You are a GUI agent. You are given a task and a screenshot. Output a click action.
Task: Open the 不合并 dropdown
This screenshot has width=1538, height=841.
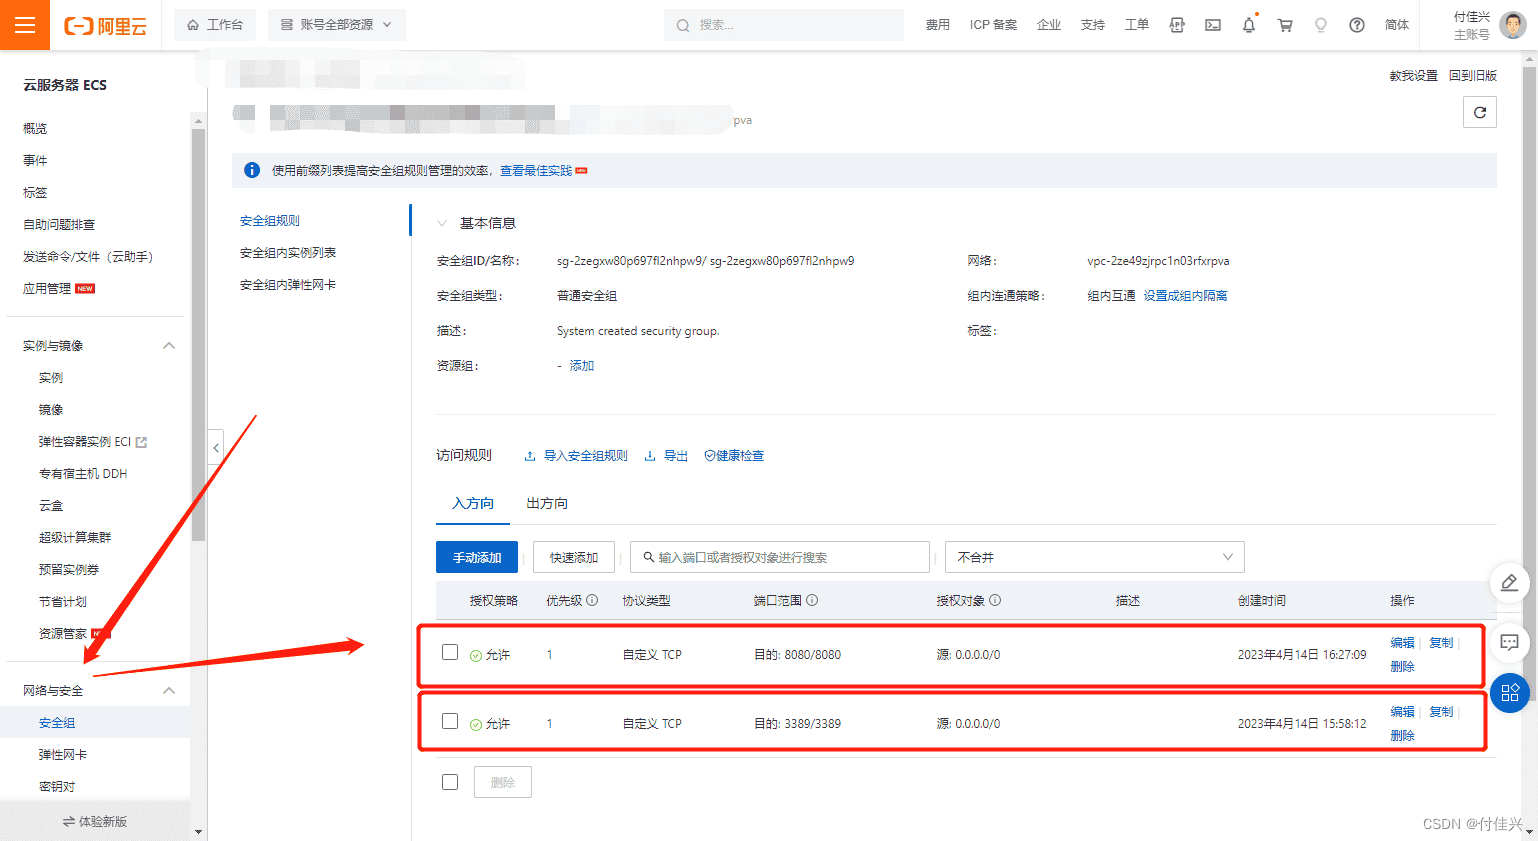coord(1094,557)
